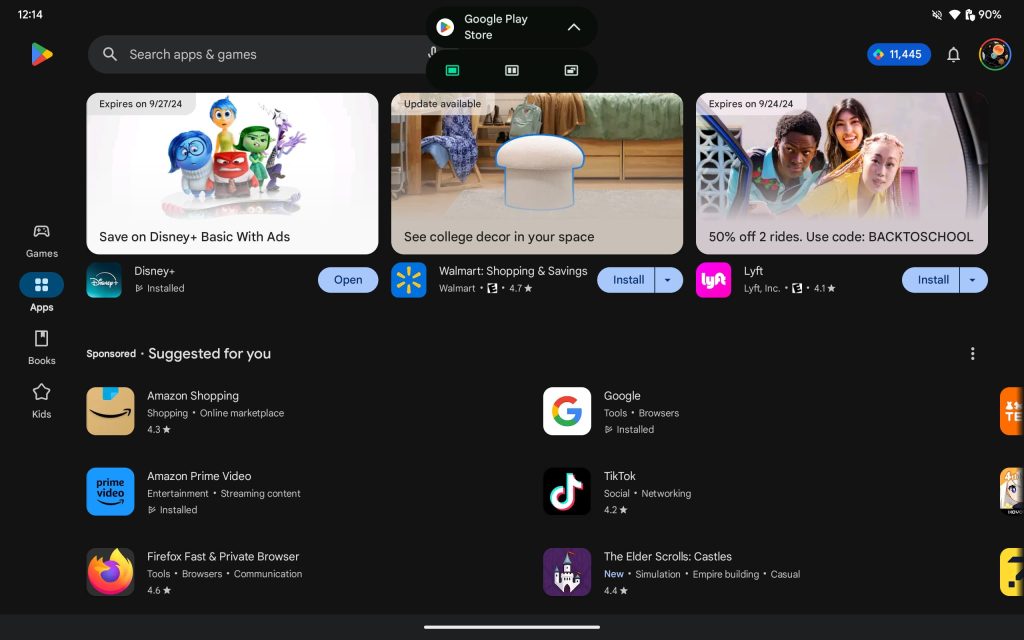Tap the TikTok app icon
This screenshot has width=1024, height=640.
(566, 491)
